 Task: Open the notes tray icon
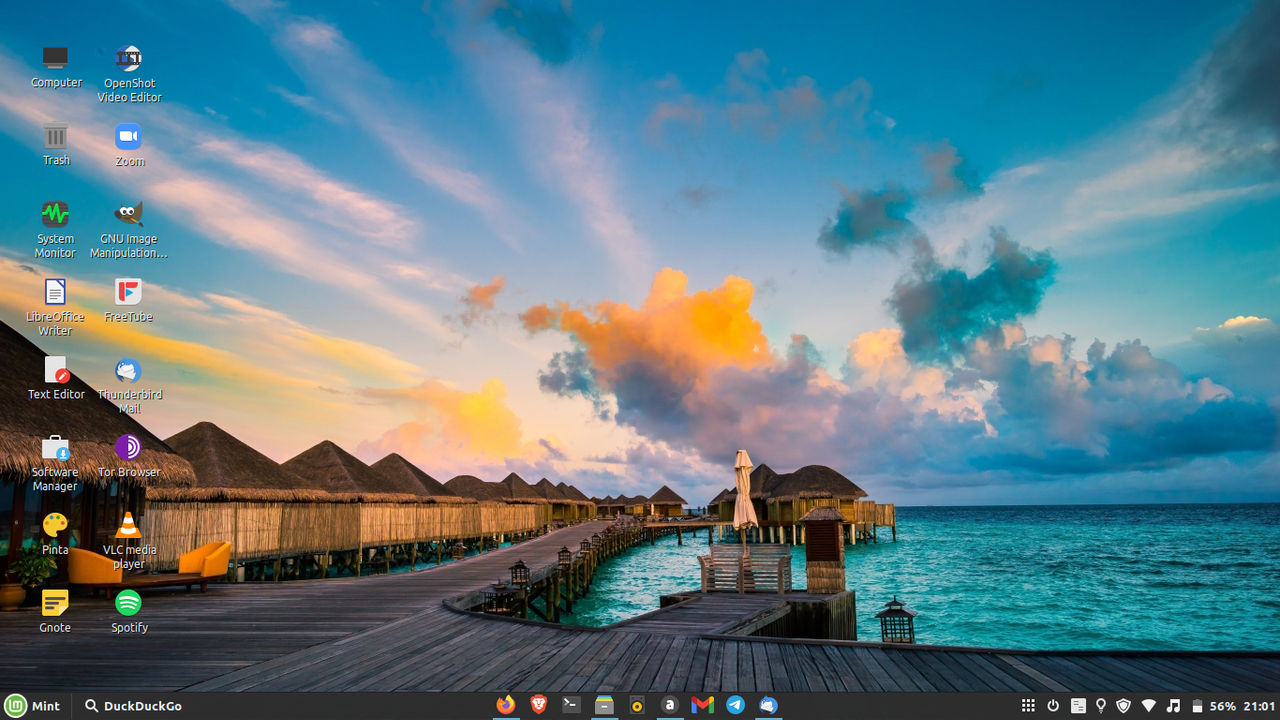click(x=1078, y=706)
